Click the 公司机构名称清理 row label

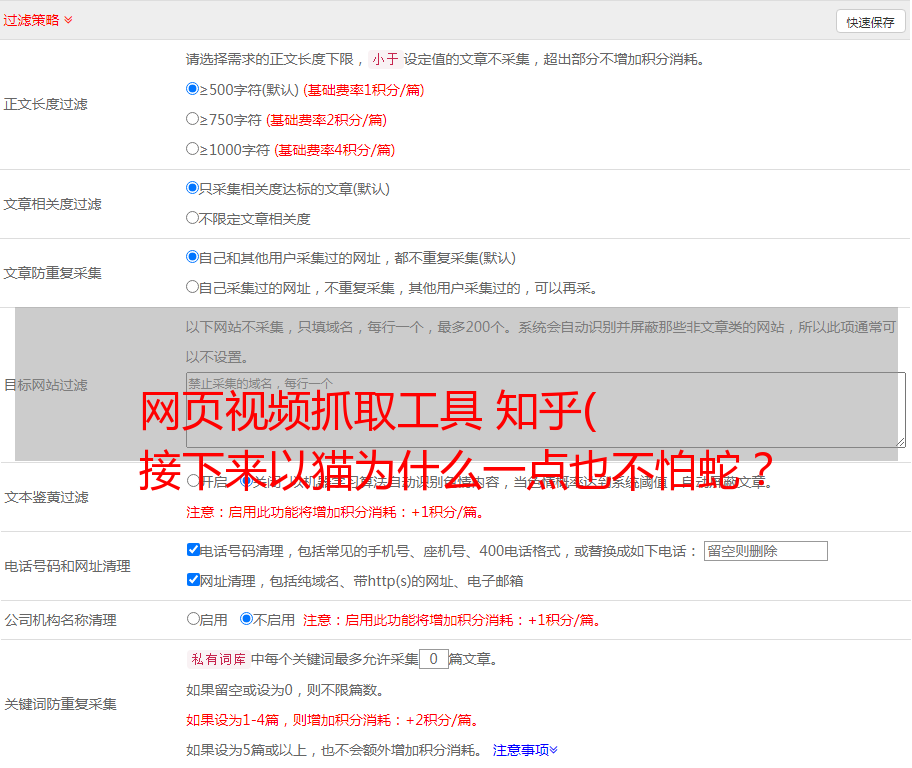[x=60, y=620]
